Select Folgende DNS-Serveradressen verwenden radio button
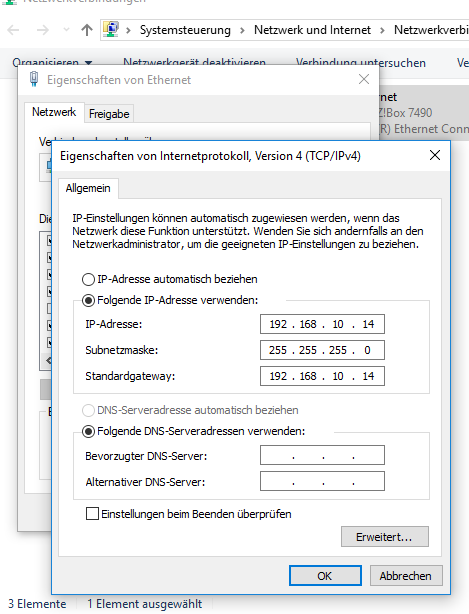The width and height of the screenshot is (469, 614). [88, 431]
